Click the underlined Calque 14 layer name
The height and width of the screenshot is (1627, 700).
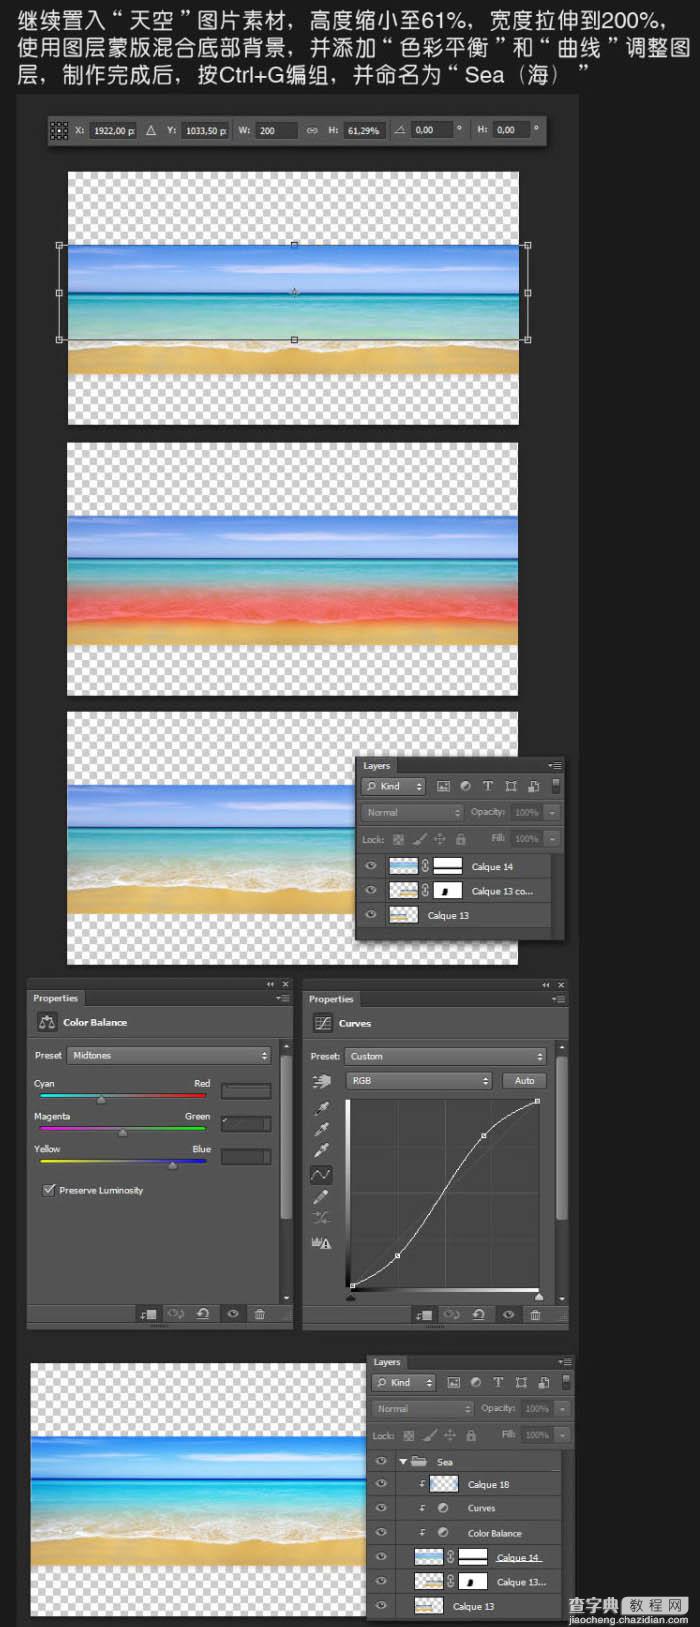point(518,1557)
